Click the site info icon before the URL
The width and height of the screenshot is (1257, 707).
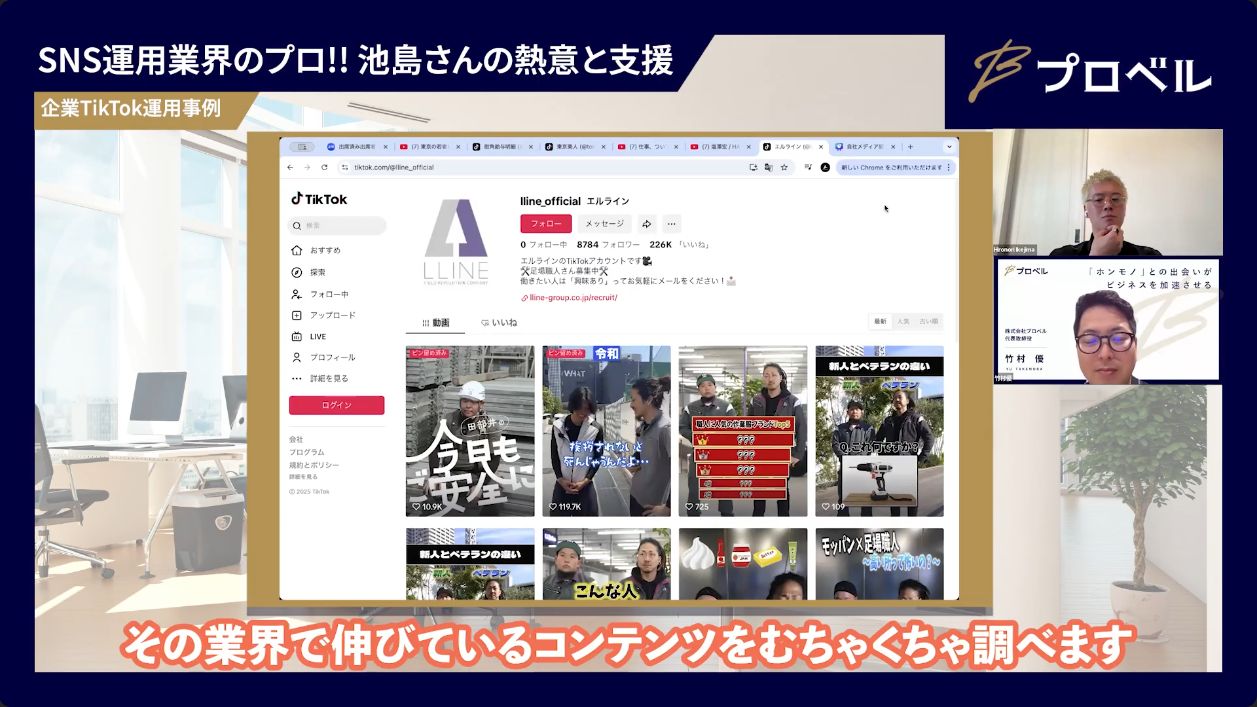tap(344, 167)
